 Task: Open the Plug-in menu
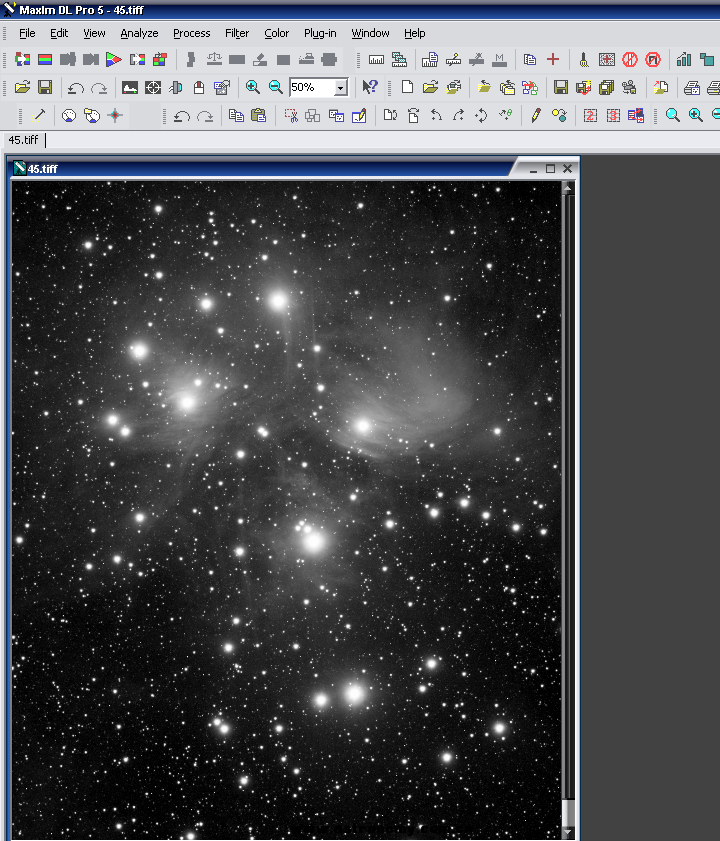320,33
